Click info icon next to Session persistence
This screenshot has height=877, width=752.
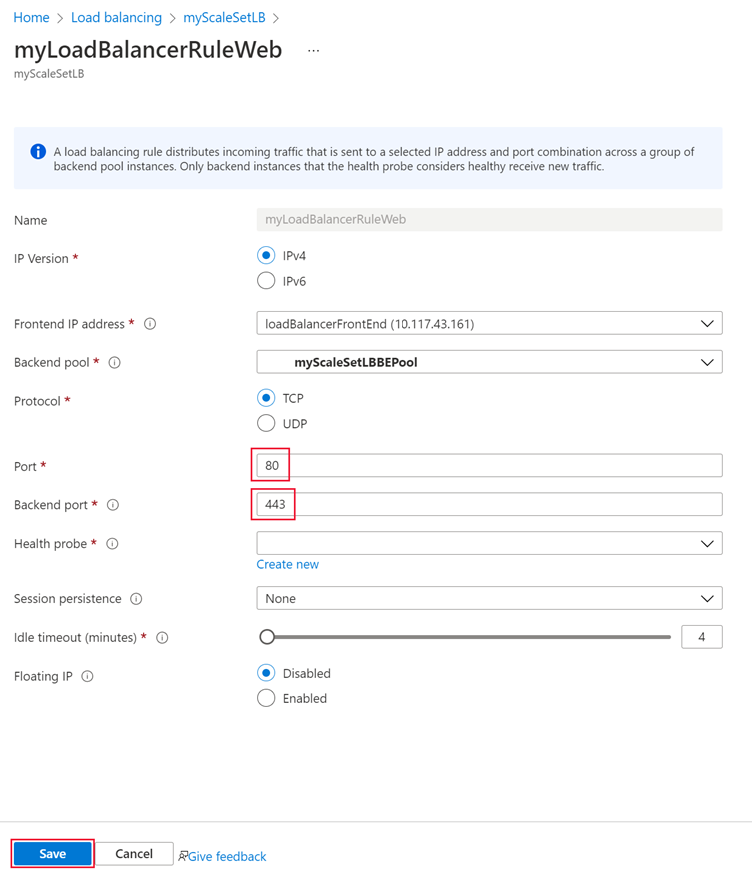[x=136, y=599]
